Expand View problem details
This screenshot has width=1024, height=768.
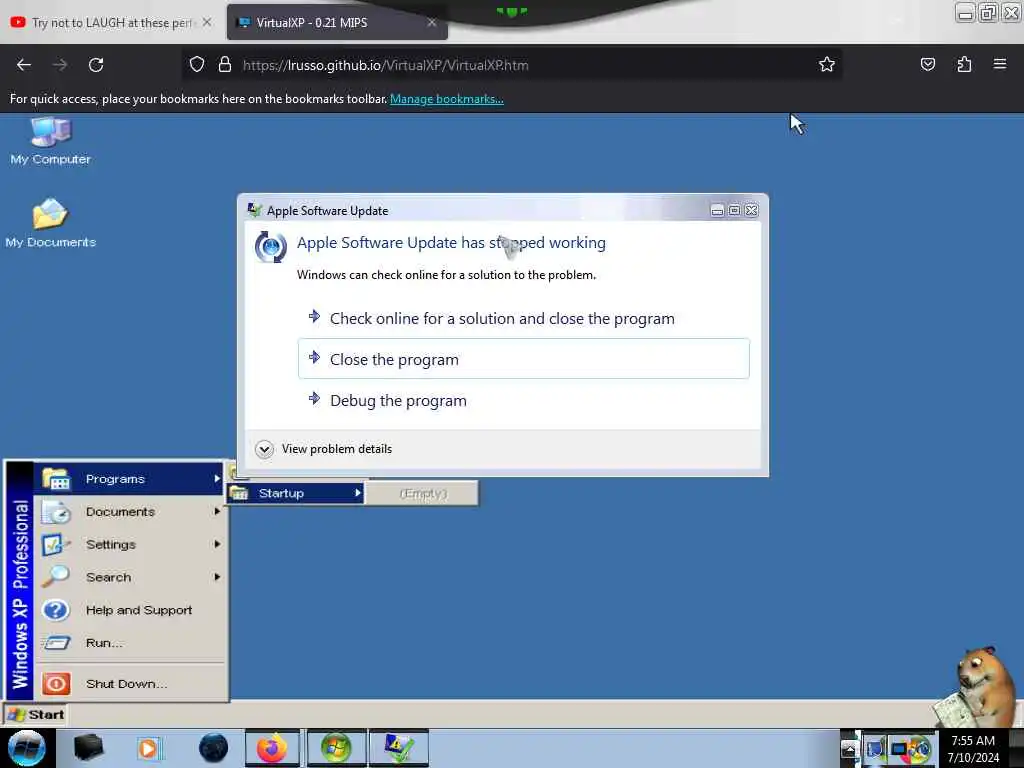pos(264,449)
